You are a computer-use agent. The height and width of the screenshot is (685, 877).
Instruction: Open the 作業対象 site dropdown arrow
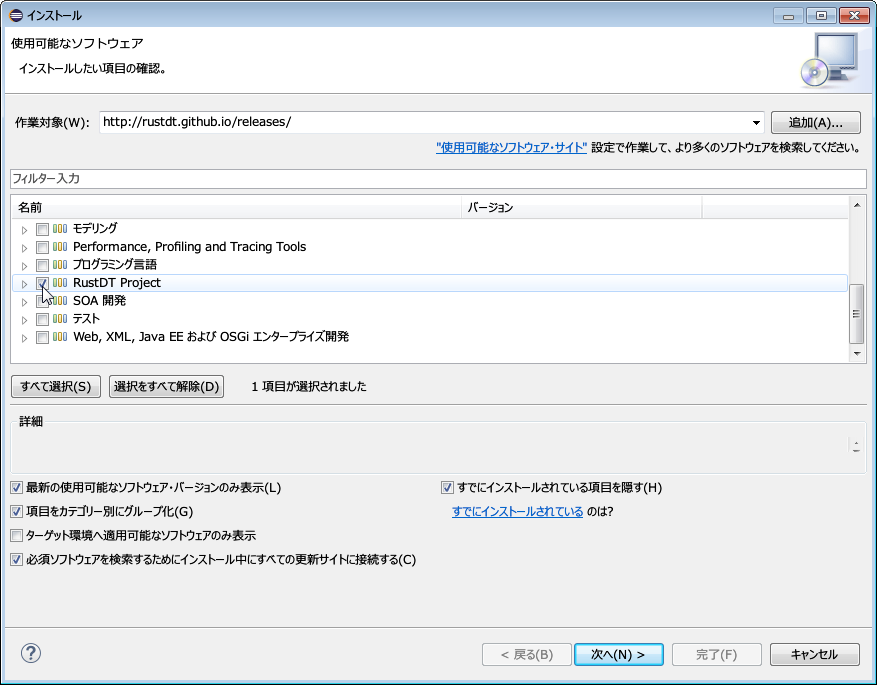[x=756, y=122]
